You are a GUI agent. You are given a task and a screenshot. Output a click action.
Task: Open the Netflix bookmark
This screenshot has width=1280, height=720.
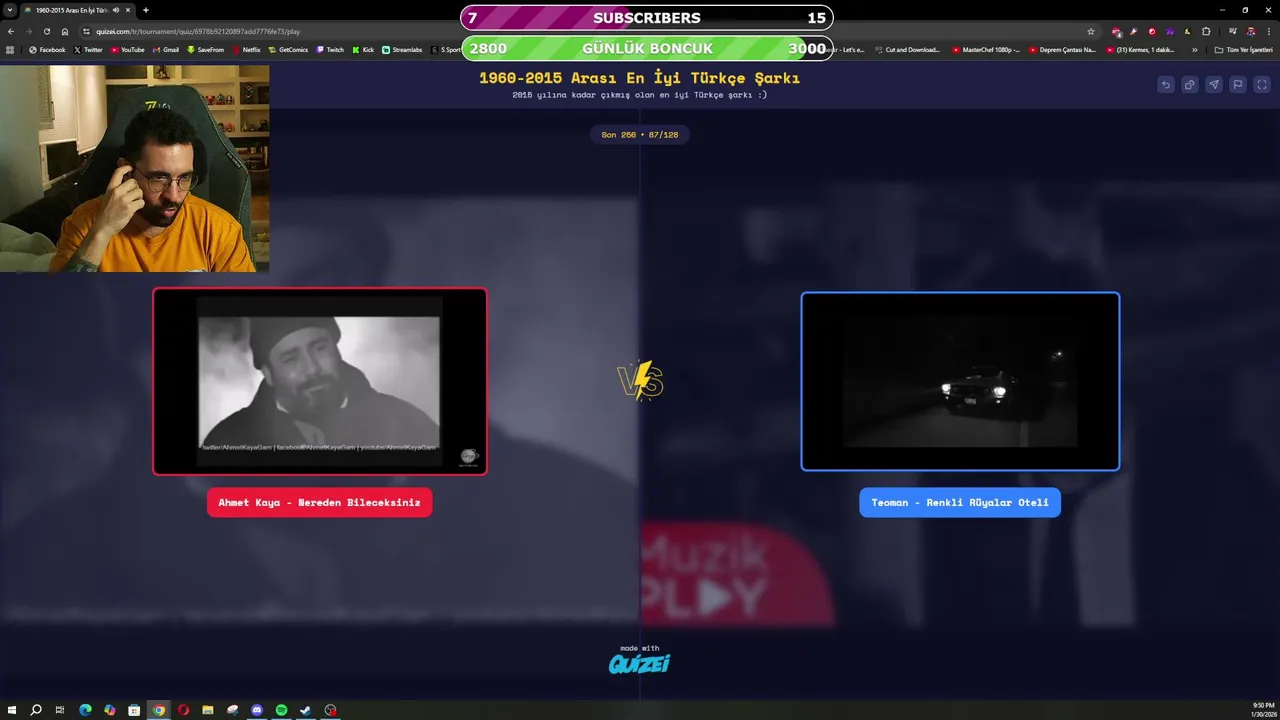click(246, 49)
